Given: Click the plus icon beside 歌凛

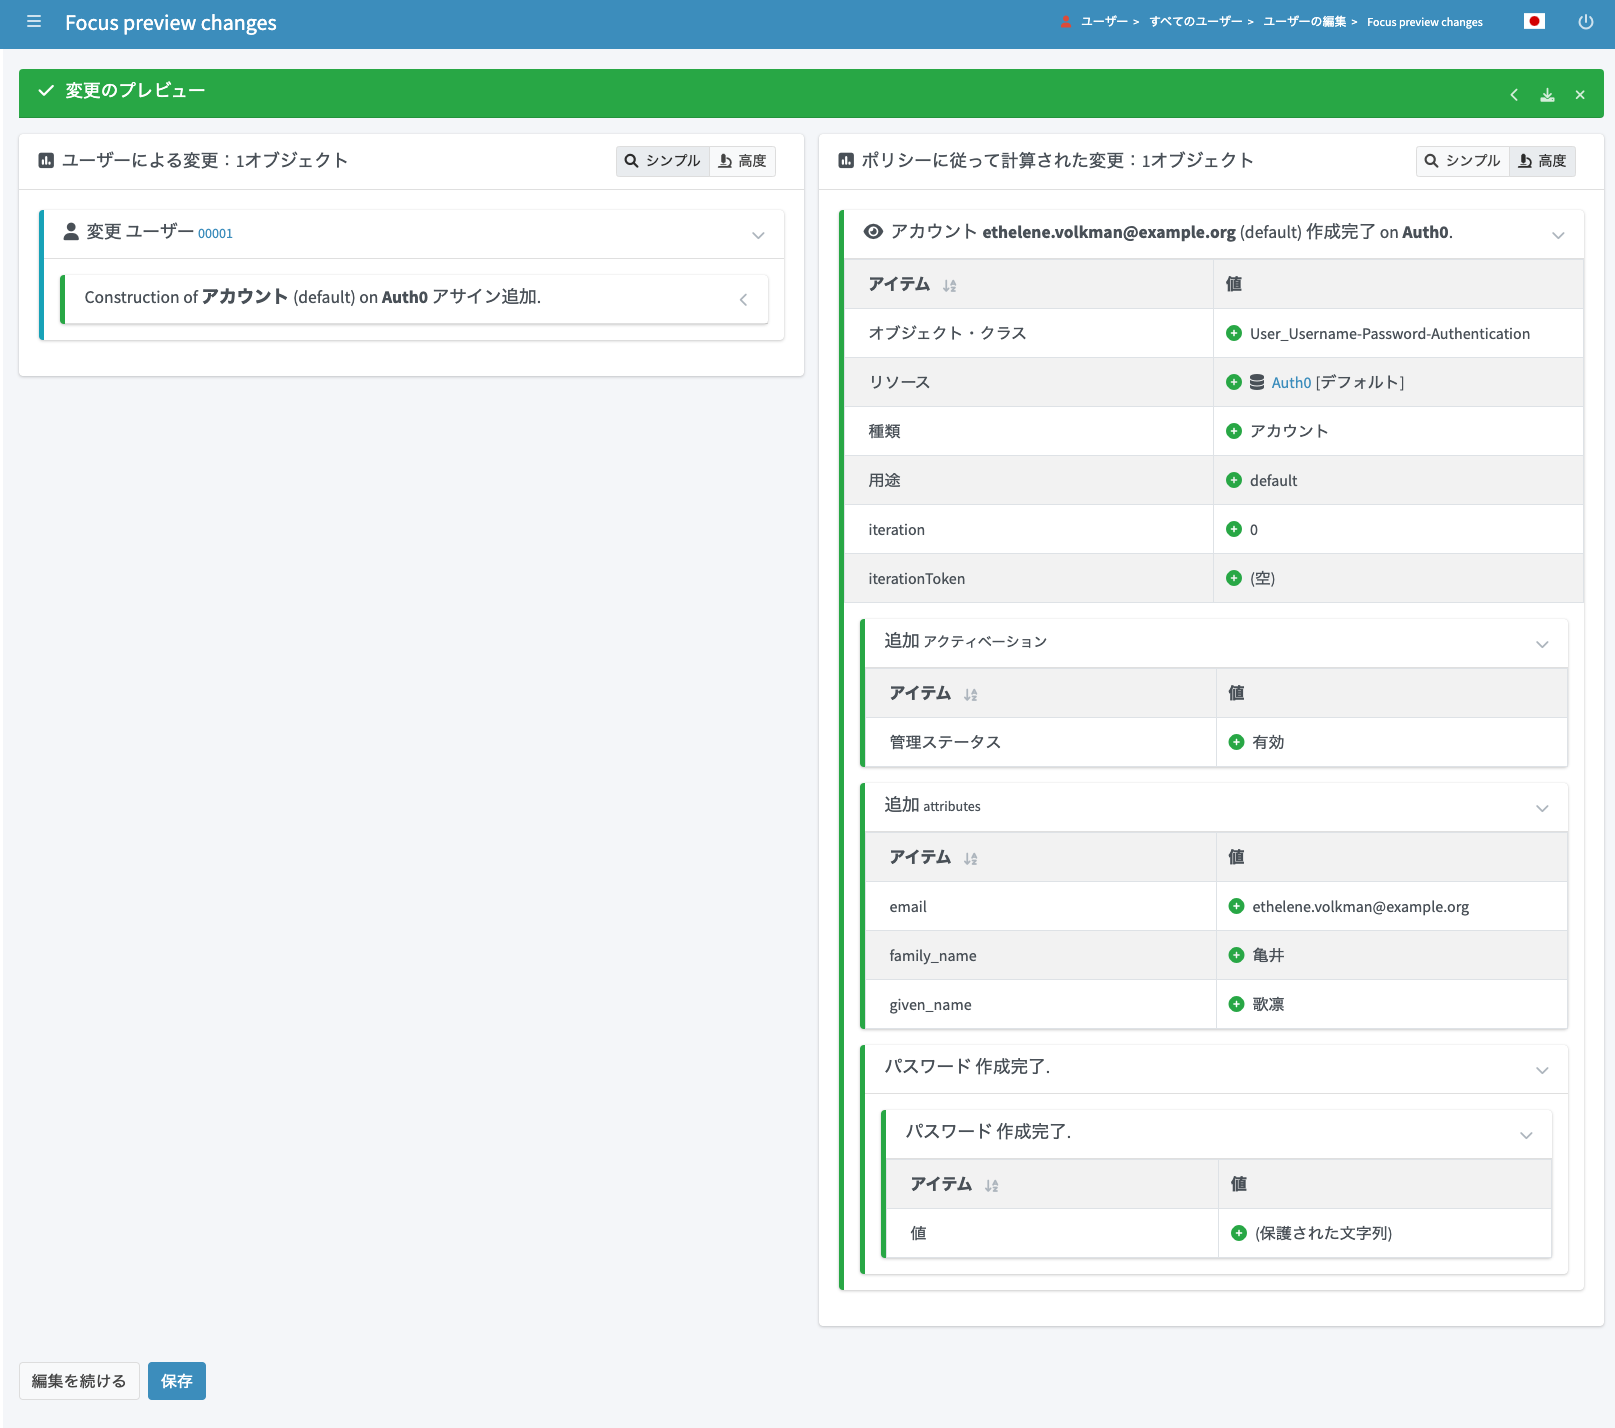Looking at the screenshot, I should coord(1236,1004).
